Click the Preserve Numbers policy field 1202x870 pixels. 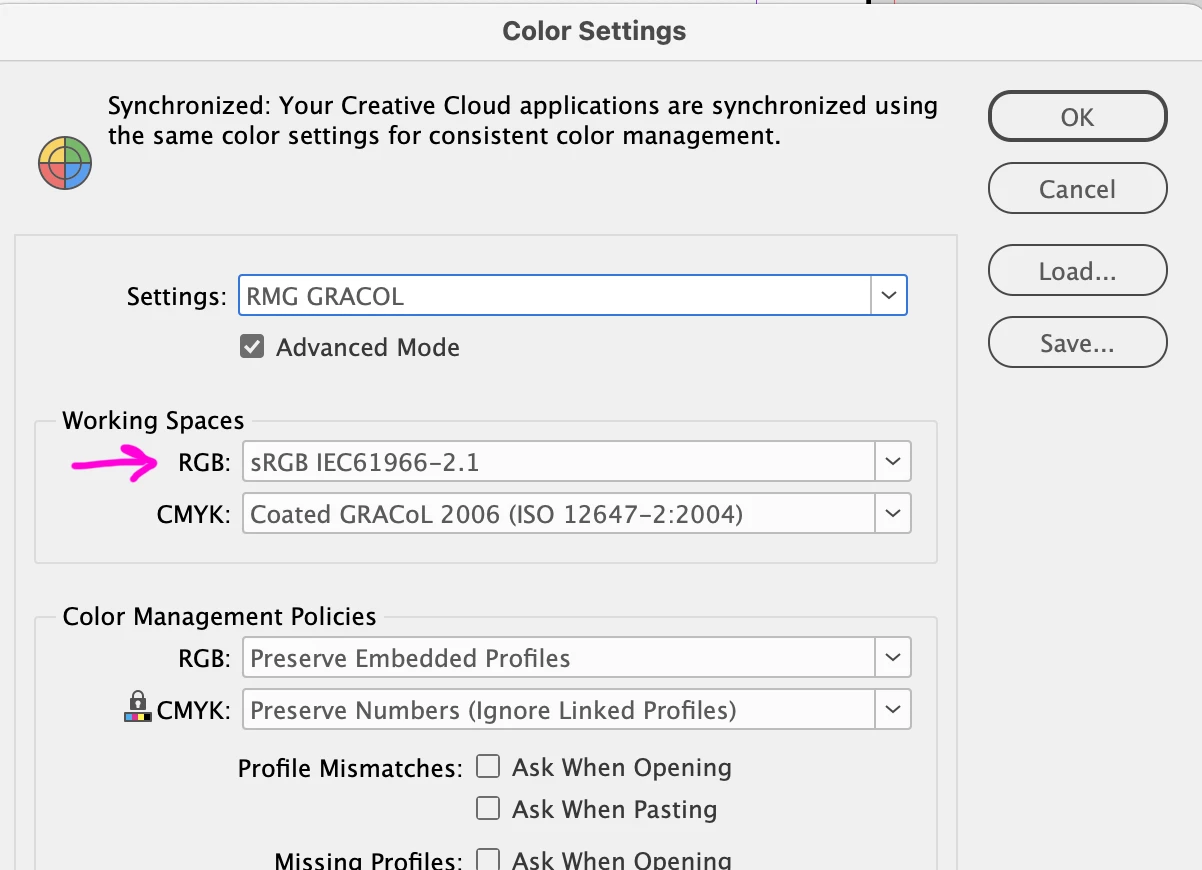(x=559, y=710)
